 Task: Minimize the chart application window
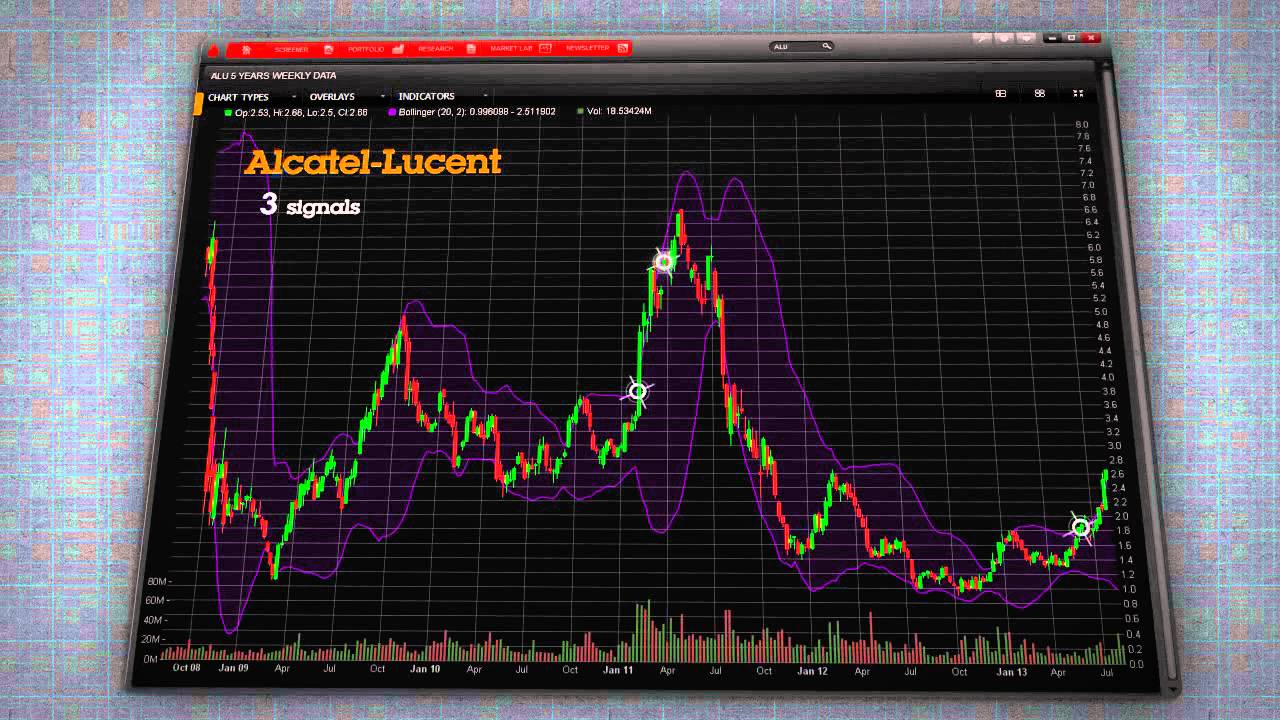[x=1051, y=38]
